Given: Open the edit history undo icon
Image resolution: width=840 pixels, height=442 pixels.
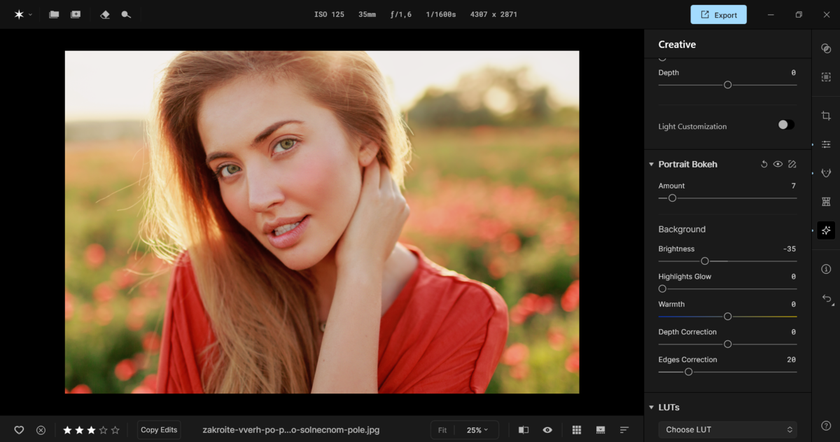Looking at the screenshot, I should (x=827, y=299).
